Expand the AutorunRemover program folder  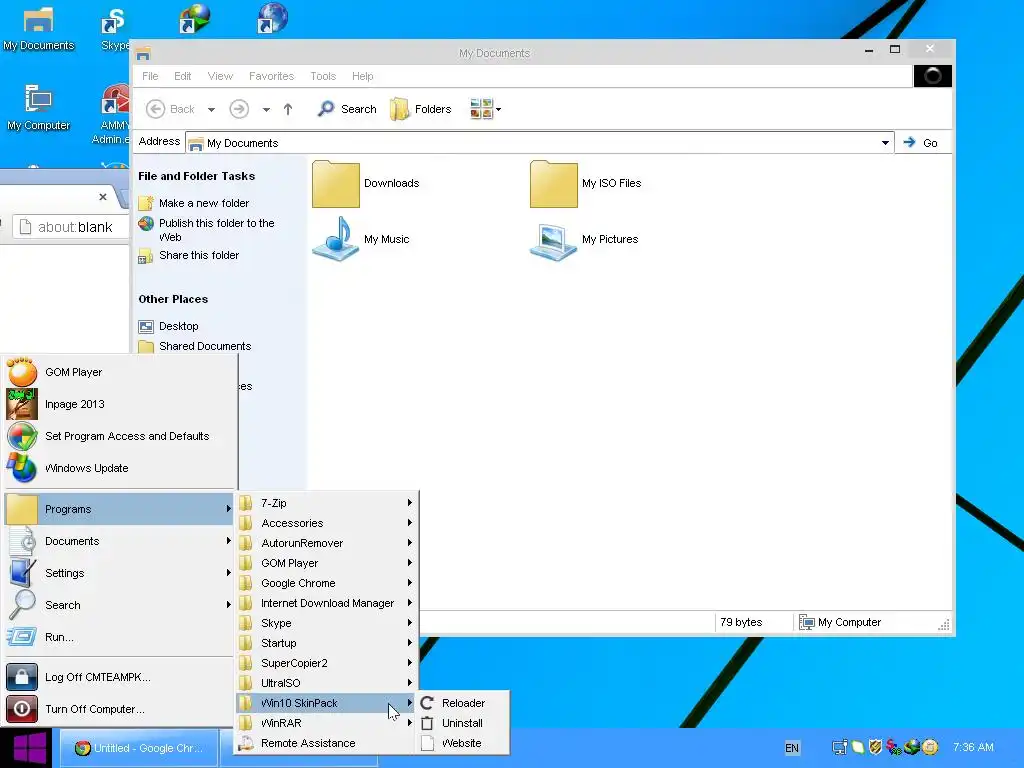click(326, 543)
